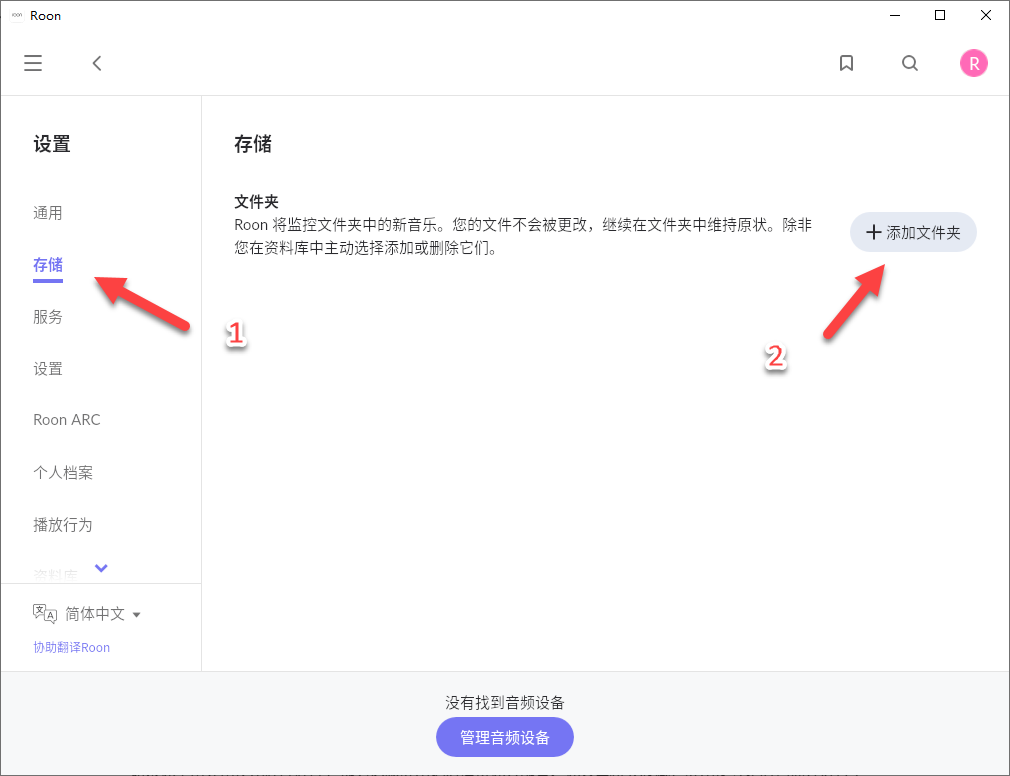The image size is (1010, 776).
Task: Select the 通用 settings tab
Action: click(x=48, y=213)
